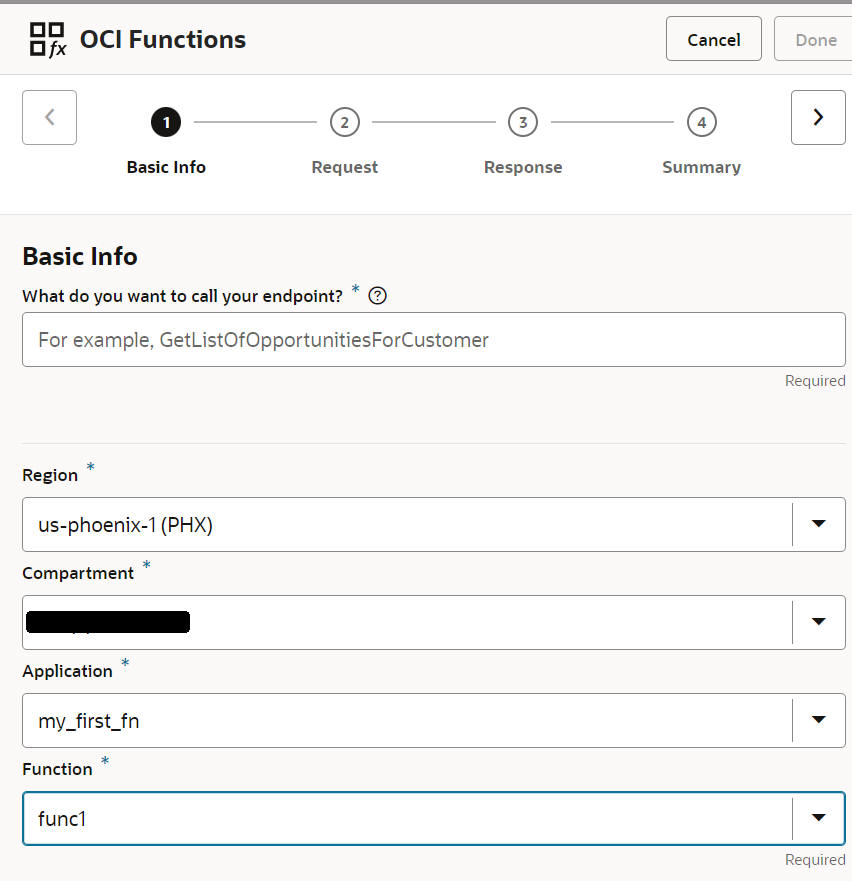Click step 3 circle in the wizard
This screenshot has width=852, height=881.
(x=523, y=122)
